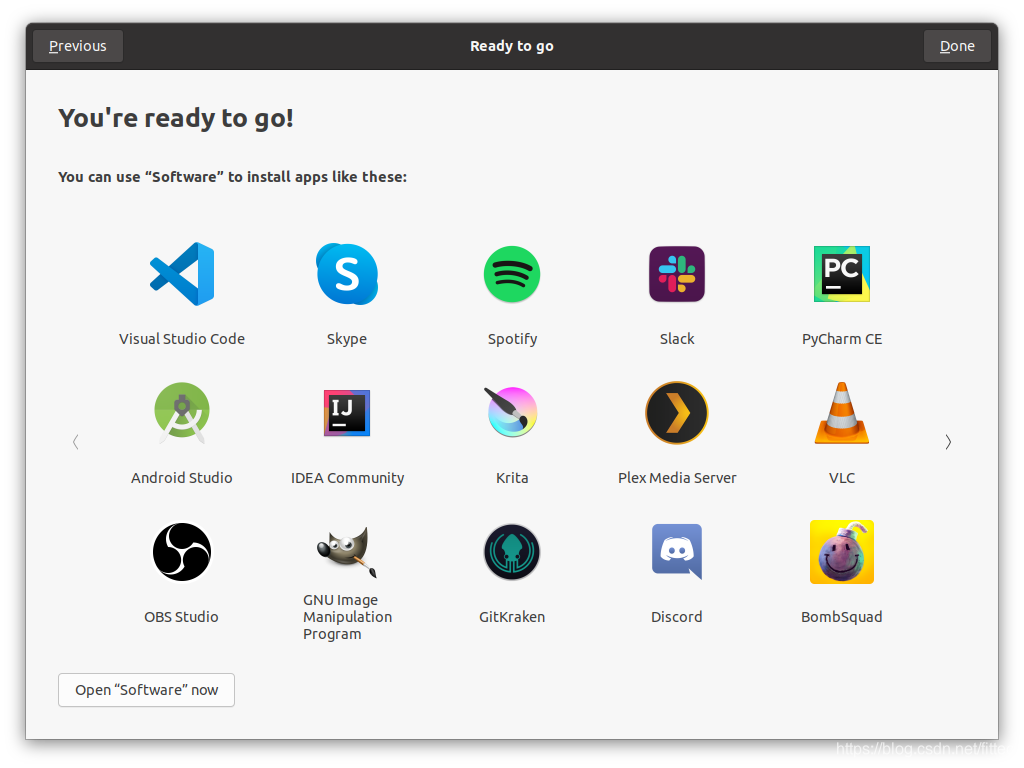Click the "IDEA Community" label text

(347, 478)
